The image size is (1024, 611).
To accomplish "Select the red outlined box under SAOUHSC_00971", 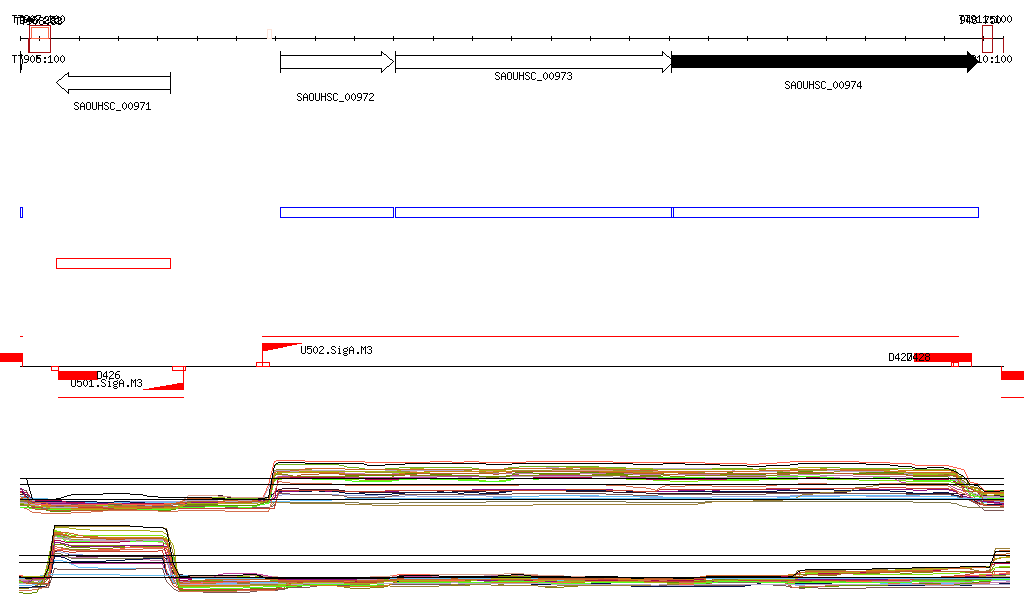I will 113,263.
